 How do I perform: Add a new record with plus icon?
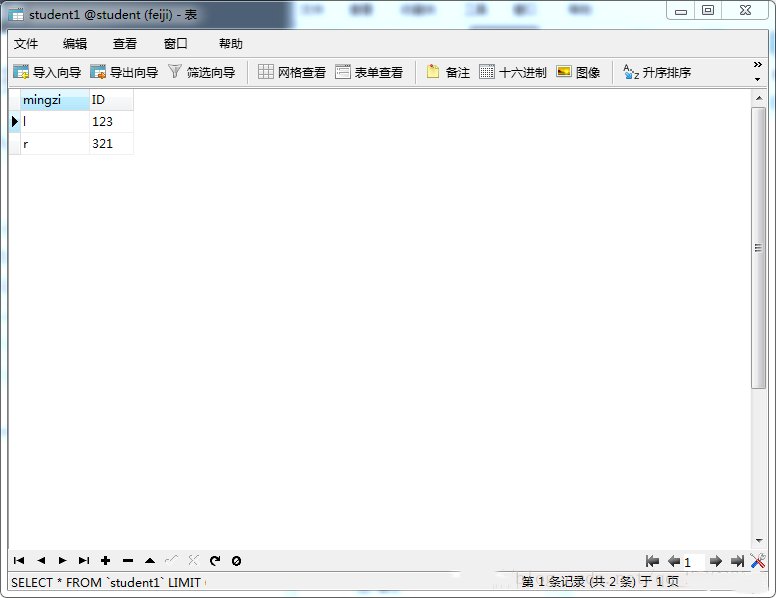click(105, 560)
